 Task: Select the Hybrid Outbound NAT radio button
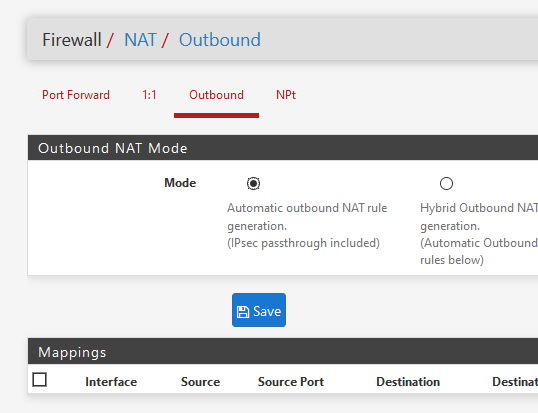point(446,184)
